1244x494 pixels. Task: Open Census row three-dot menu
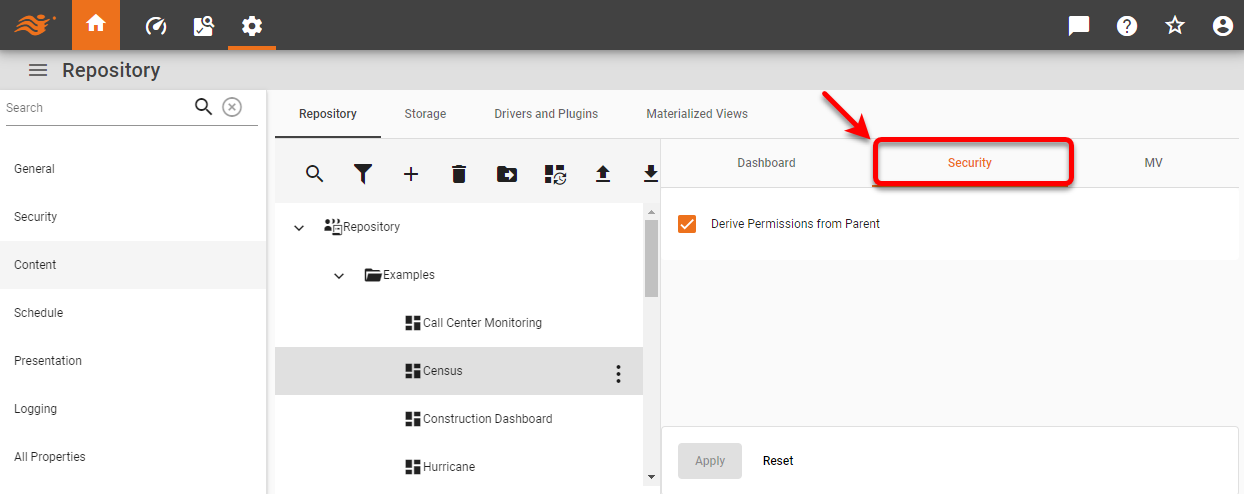(x=618, y=374)
